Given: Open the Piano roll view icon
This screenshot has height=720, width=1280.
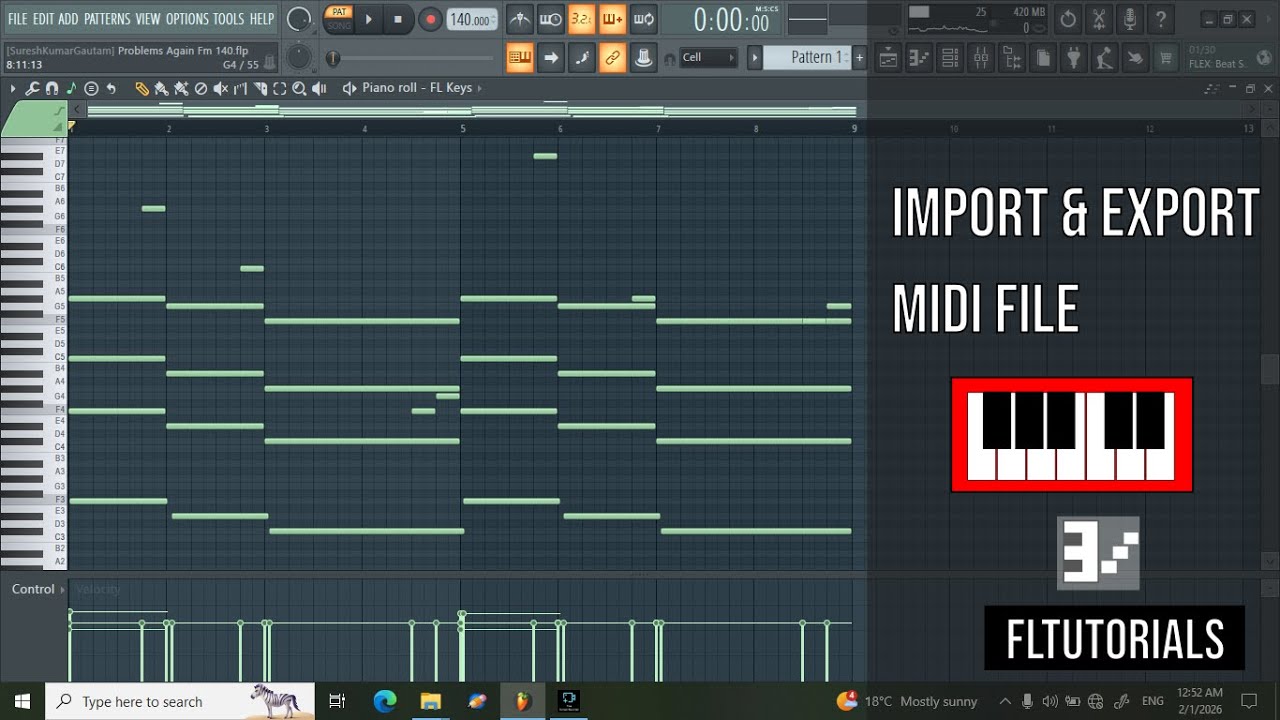Looking at the screenshot, I should click(x=919, y=58).
